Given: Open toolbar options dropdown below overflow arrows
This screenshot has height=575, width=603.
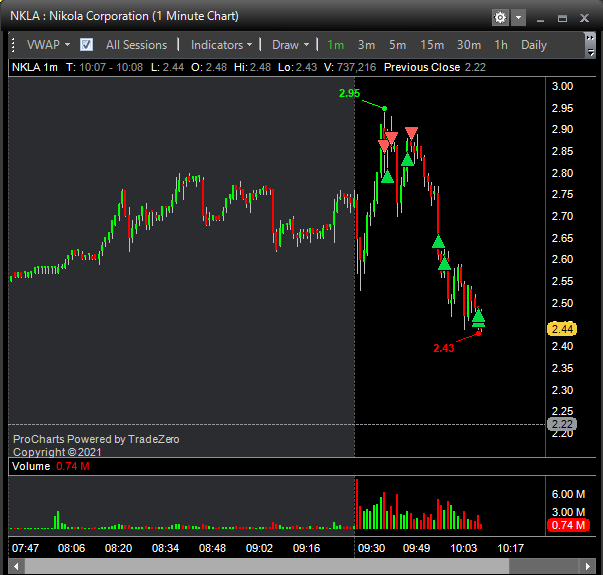Looking at the screenshot, I should tap(590, 53).
